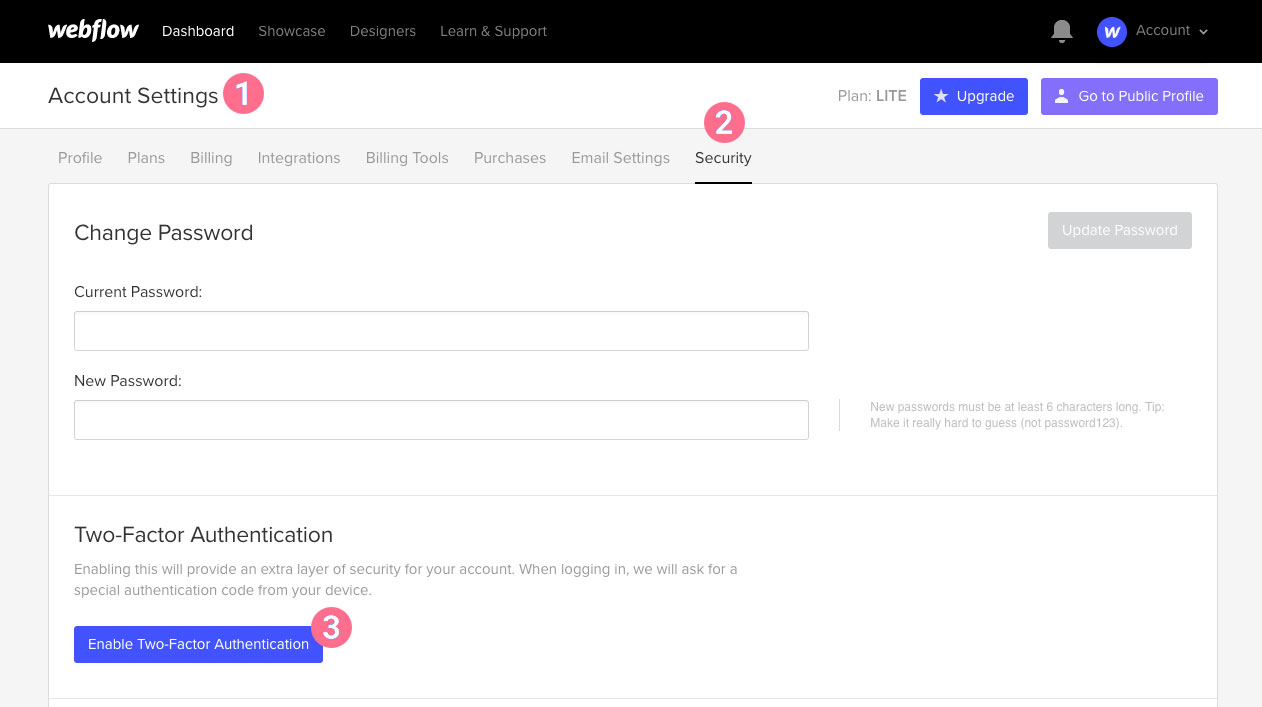Open the Billing tab

[x=211, y=158]
